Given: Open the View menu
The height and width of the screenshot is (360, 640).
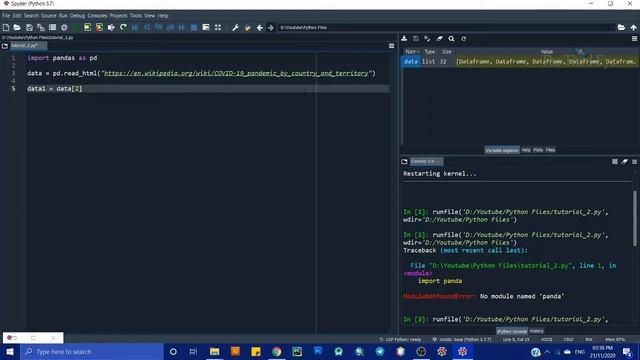Looking at the screenshot, I should (x=149, y=16).
